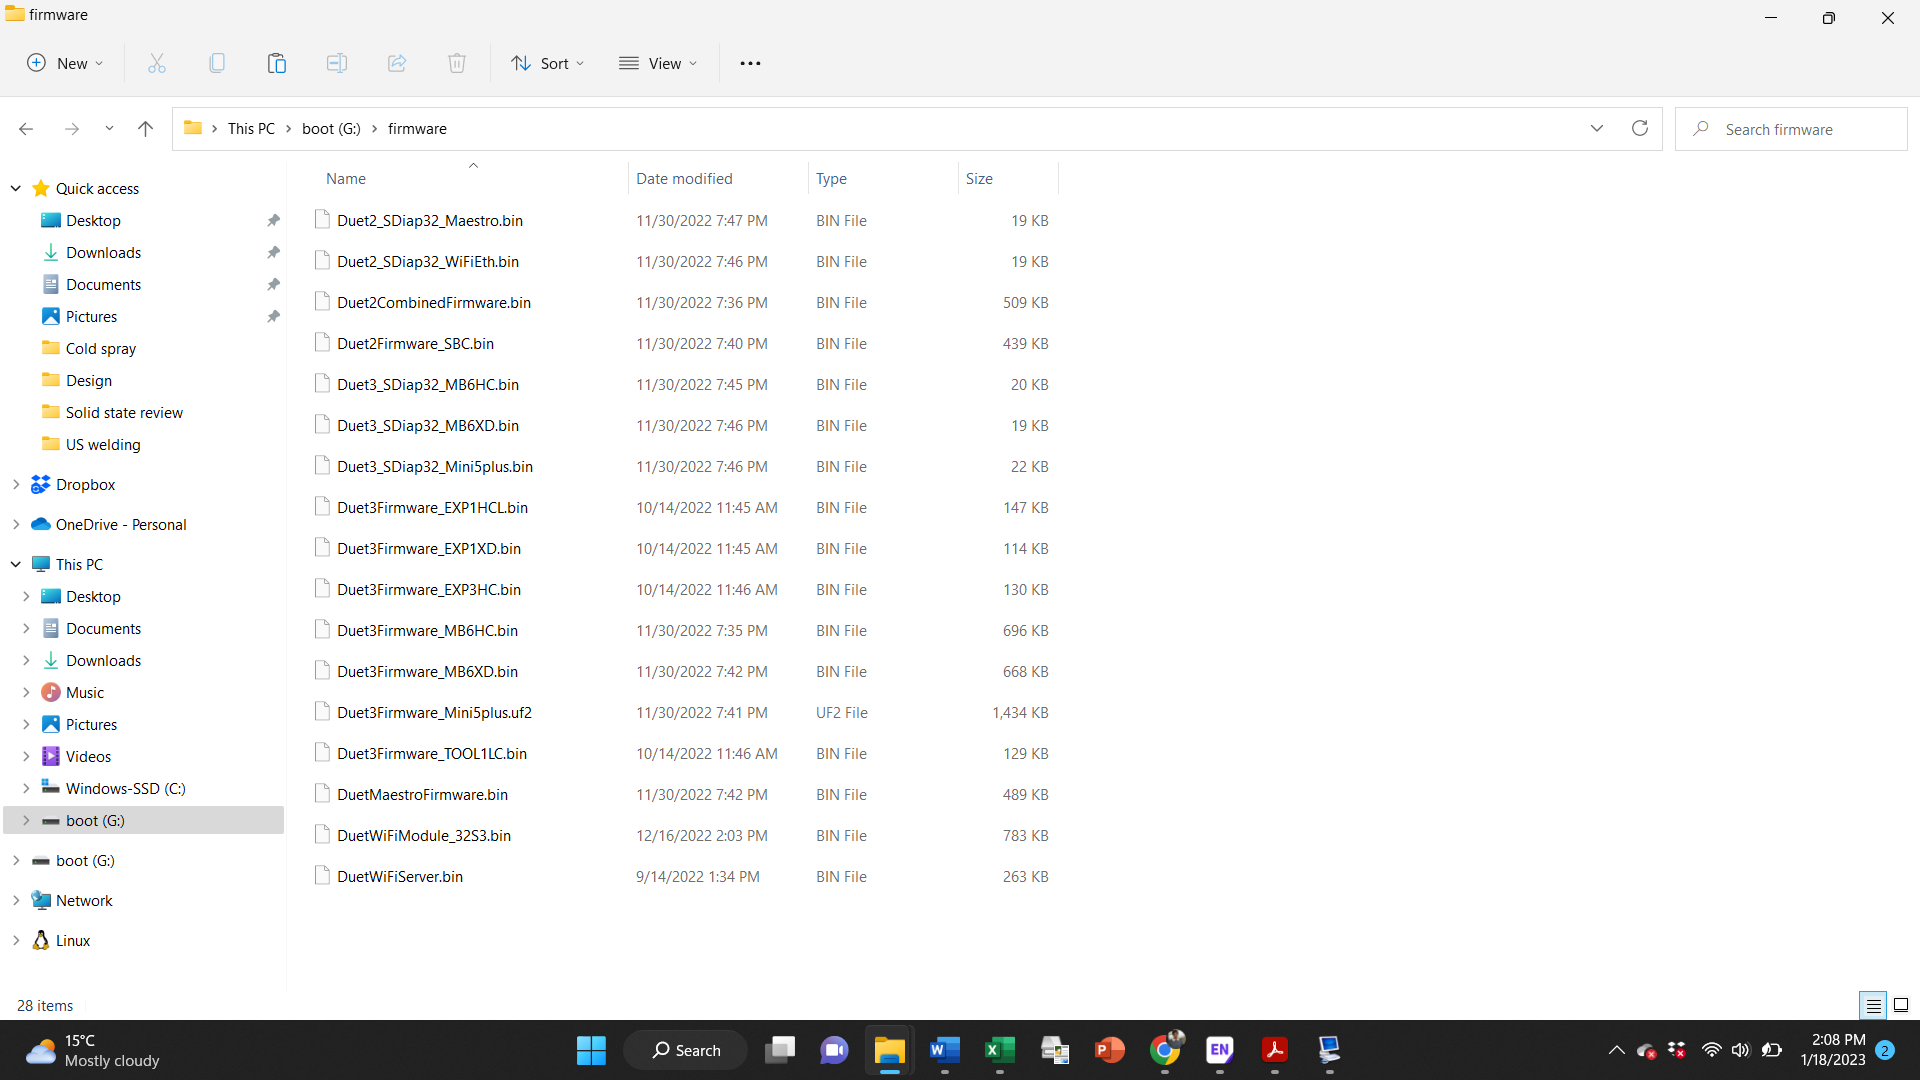
Task: Open taskbar Search box
Action: click(x=686, y=1050)
